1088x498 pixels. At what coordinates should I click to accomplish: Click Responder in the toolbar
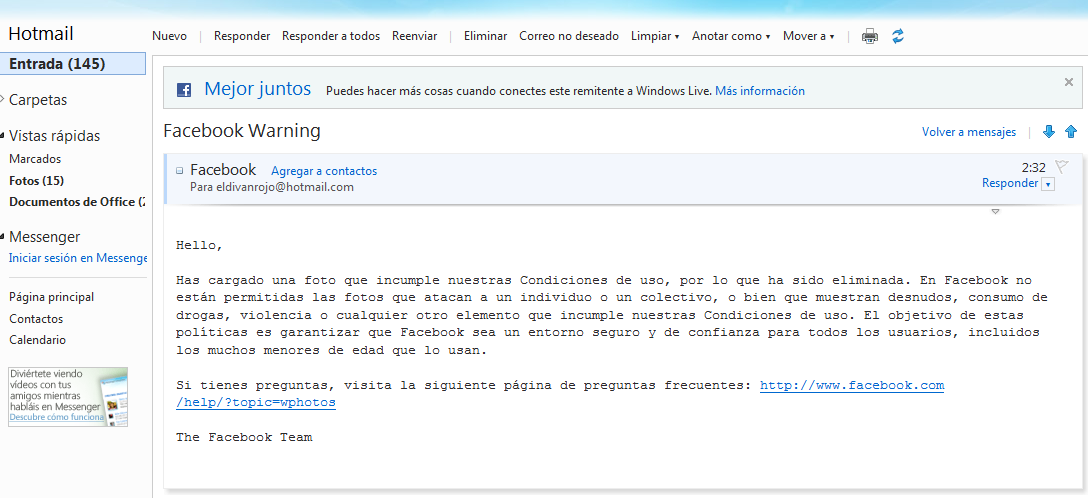pos(241,36)
